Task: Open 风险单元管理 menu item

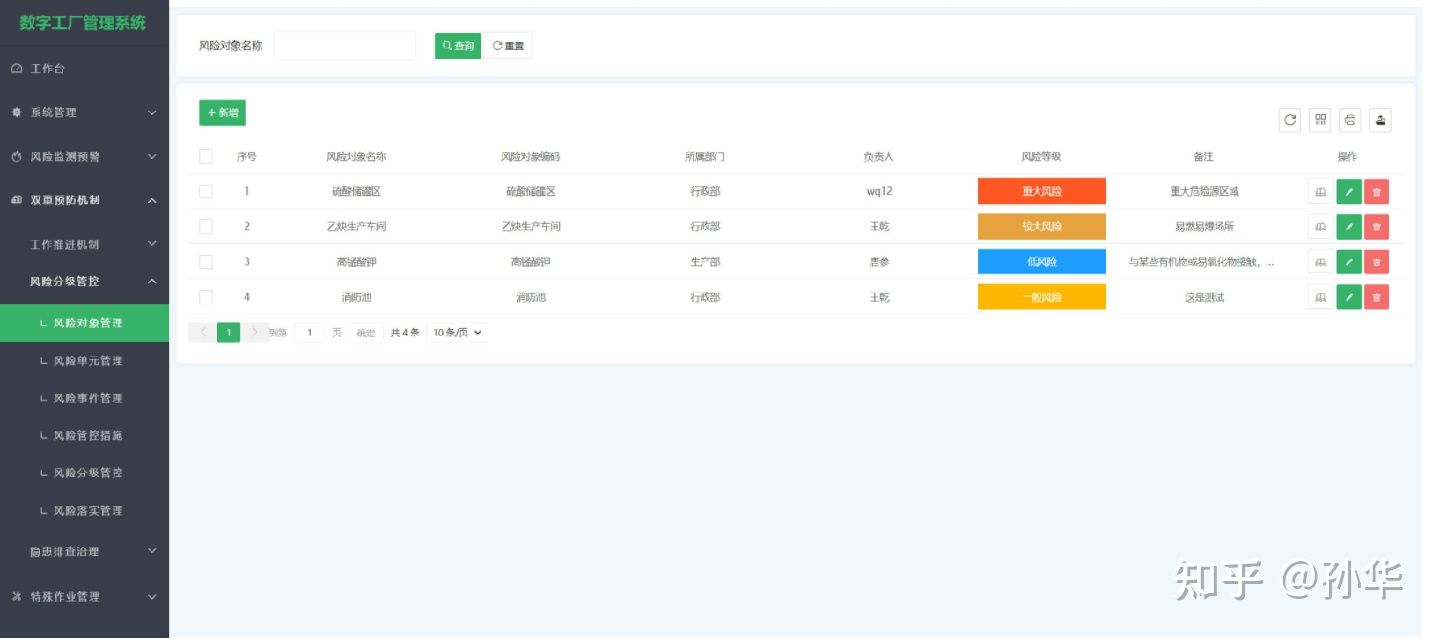Action: click(x=84, y=360)
